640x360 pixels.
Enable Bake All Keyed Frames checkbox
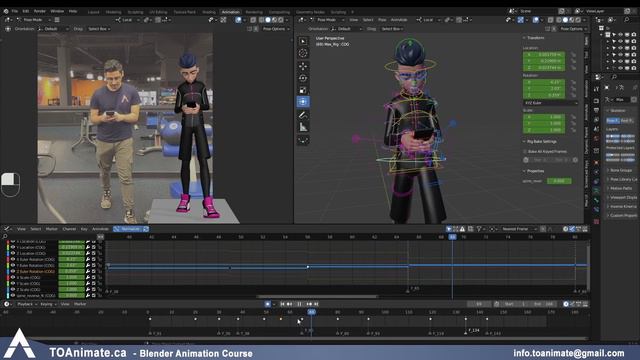(525, 151)
